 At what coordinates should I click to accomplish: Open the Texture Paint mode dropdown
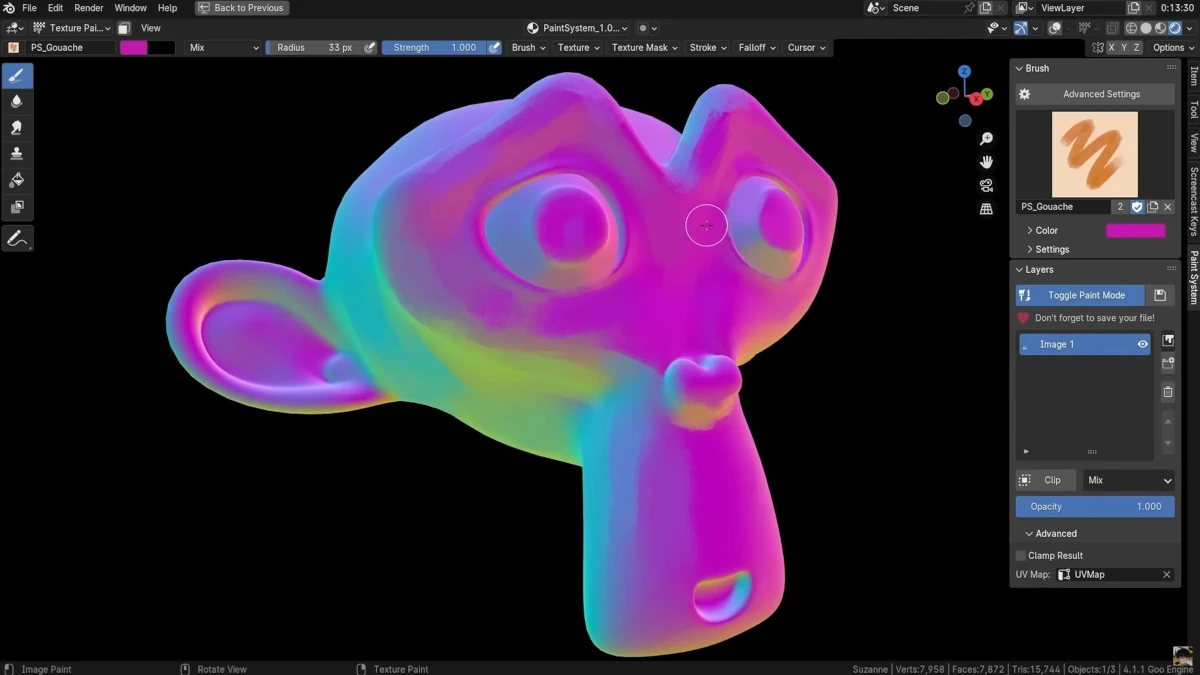coord(72,28)
